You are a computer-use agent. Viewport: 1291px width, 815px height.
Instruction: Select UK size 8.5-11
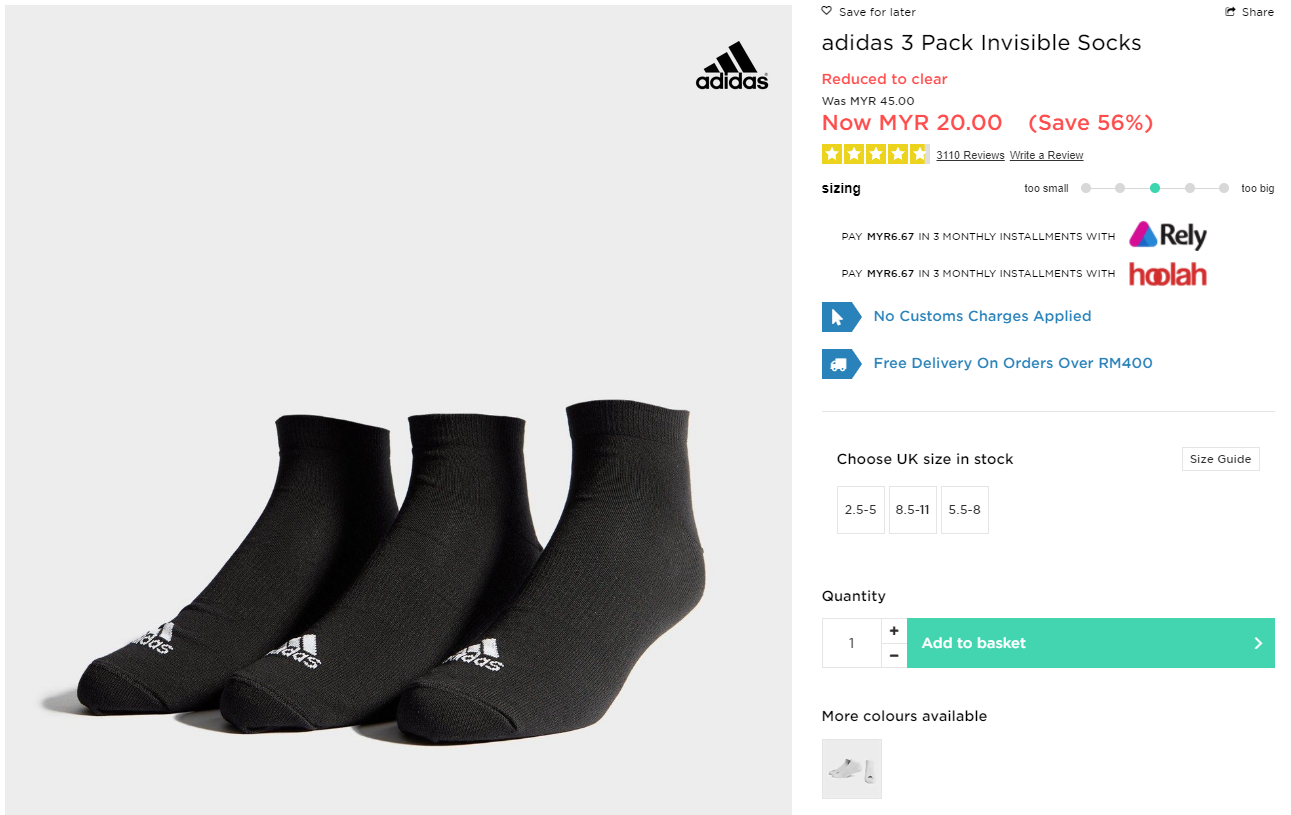tap(912, 510)
